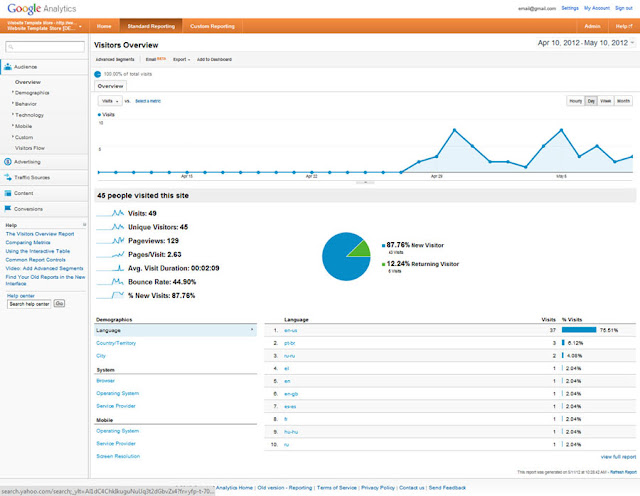
Task: Expand the Custom sidebar section
Action: pyautogui.click(x=23, y=137)
